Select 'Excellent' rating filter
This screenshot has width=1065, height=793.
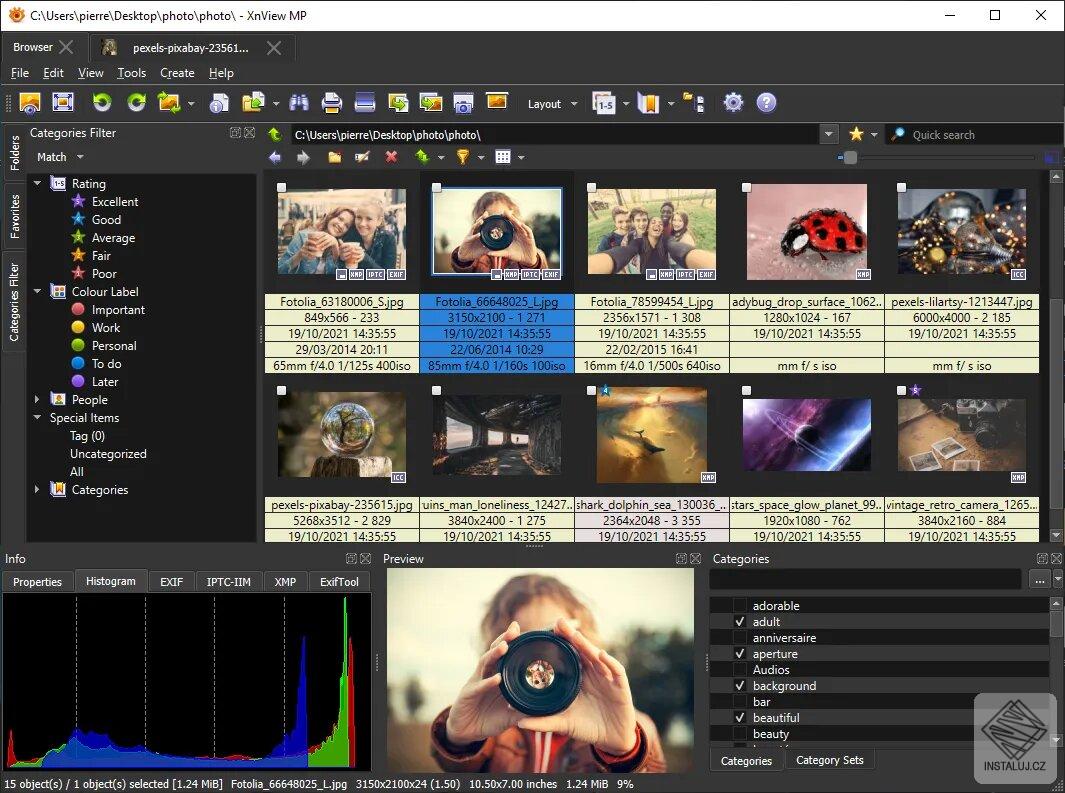(114, 202)
